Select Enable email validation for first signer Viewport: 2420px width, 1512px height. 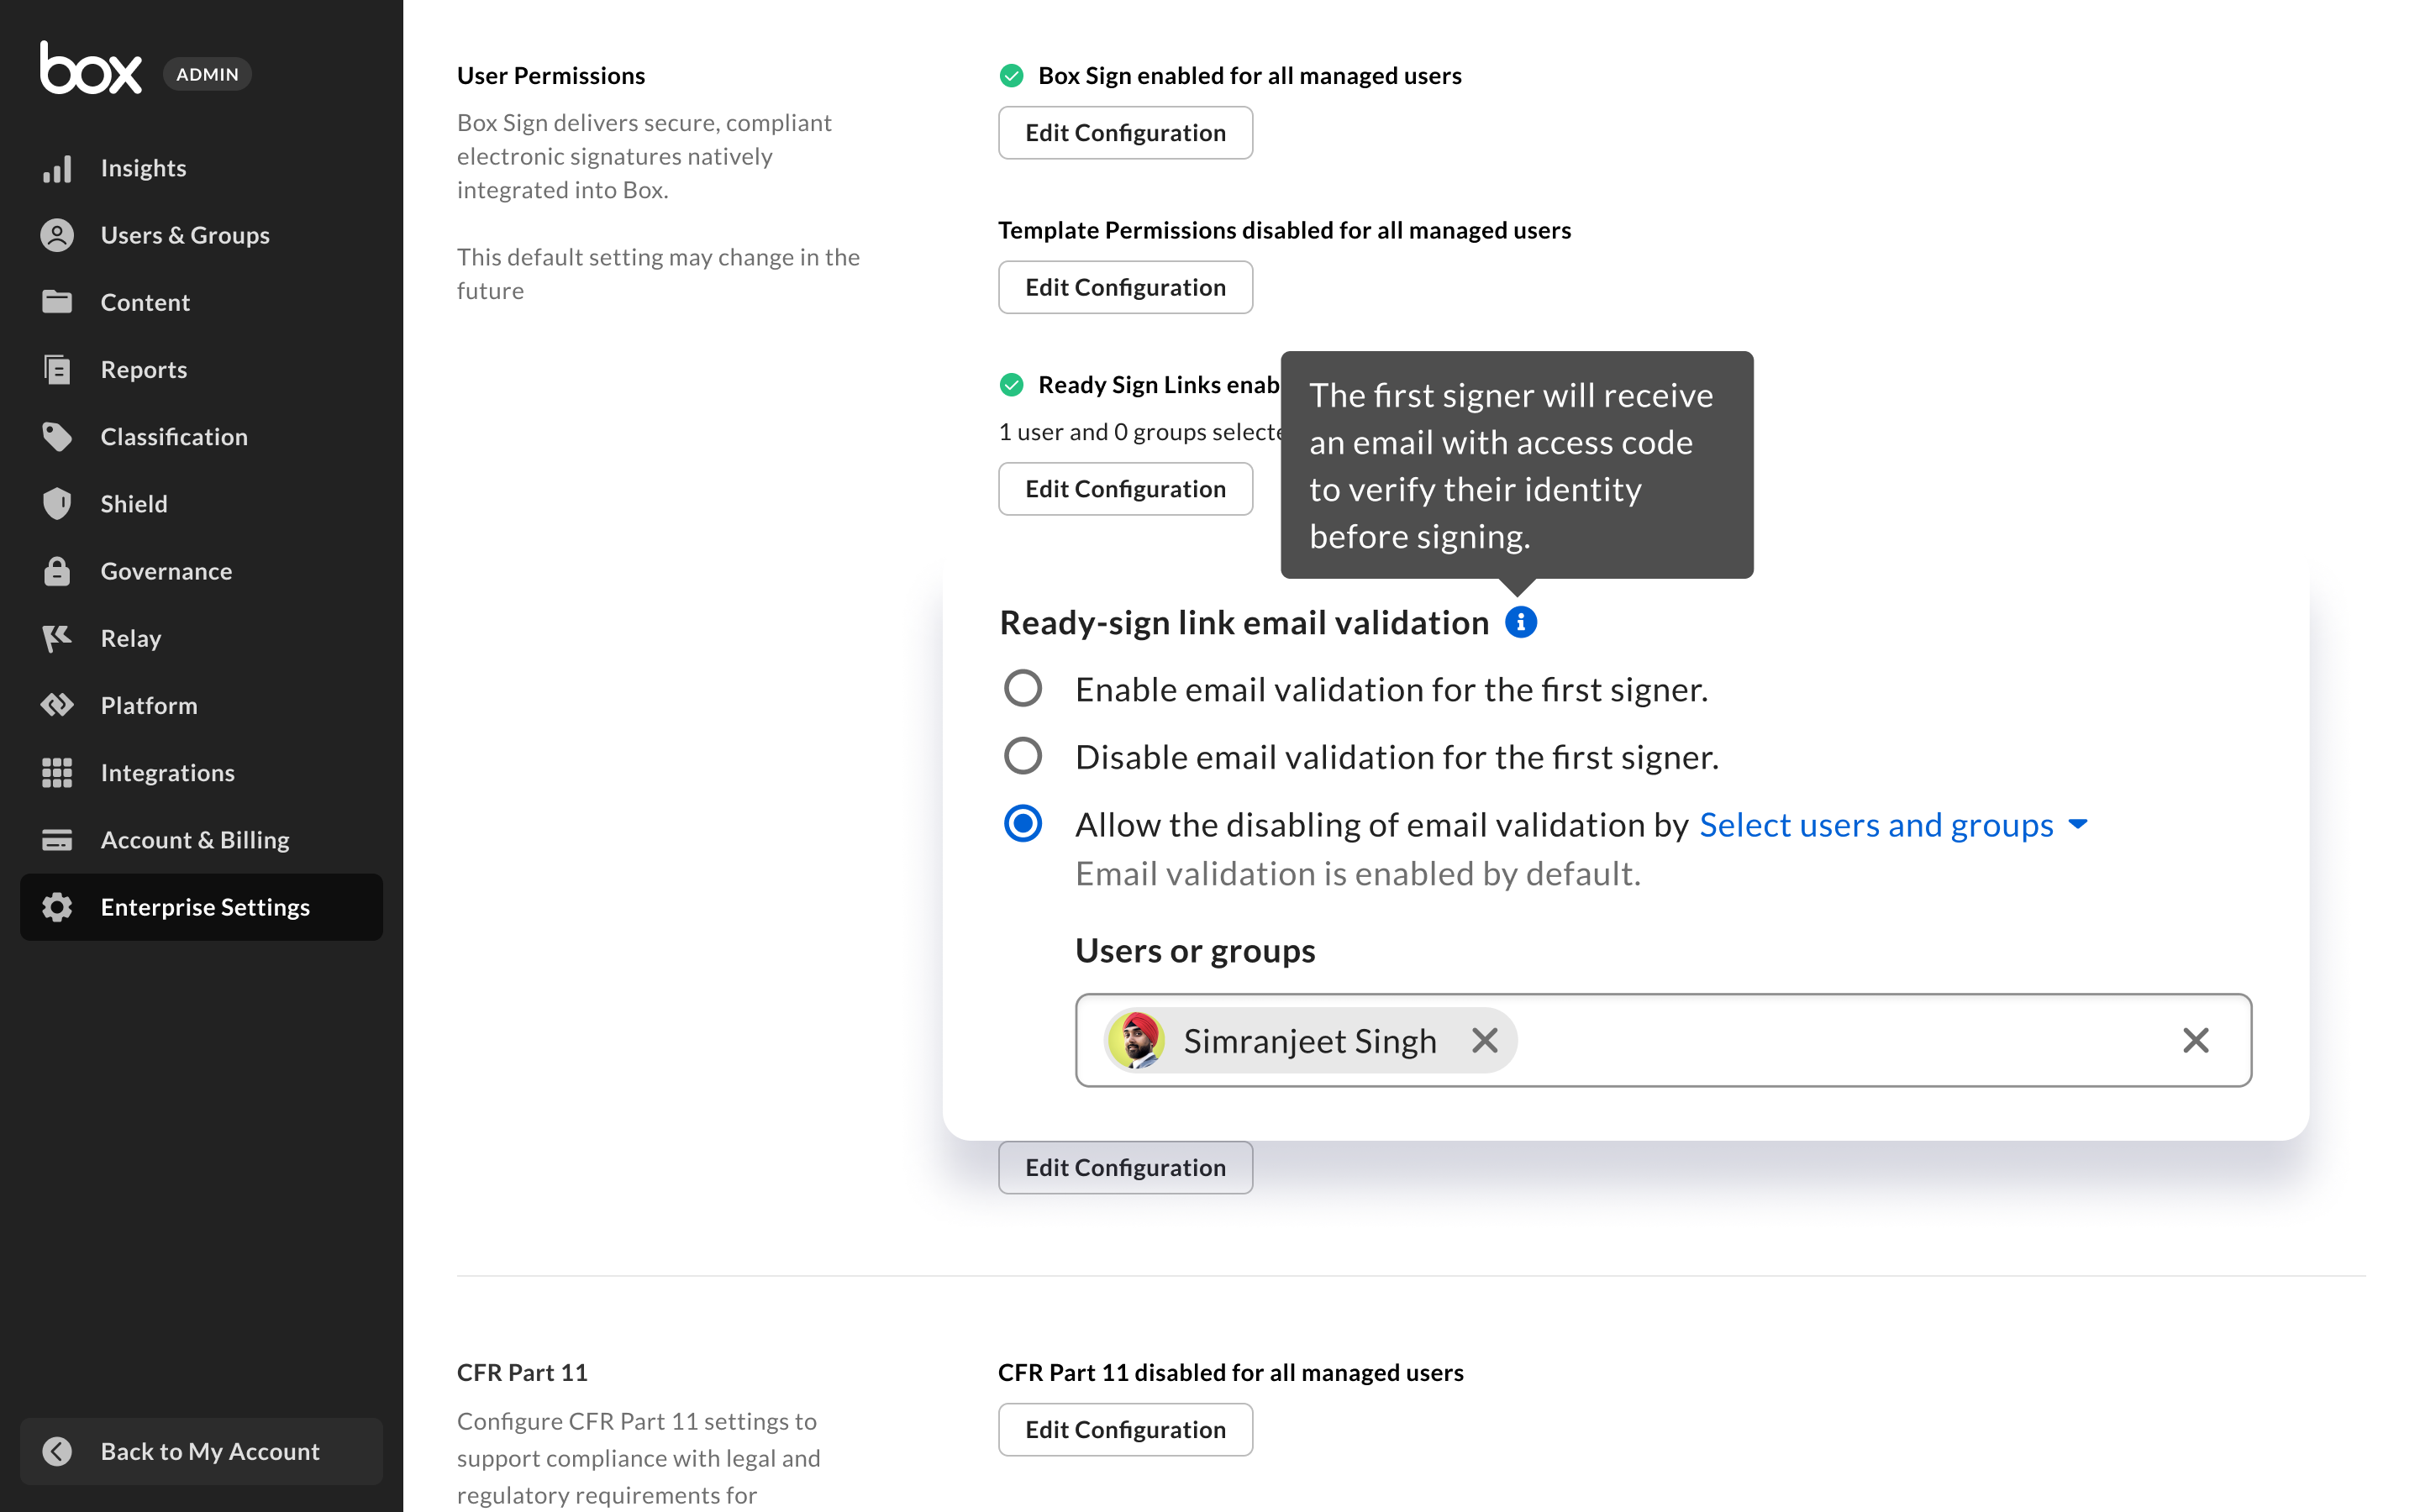1023,689
